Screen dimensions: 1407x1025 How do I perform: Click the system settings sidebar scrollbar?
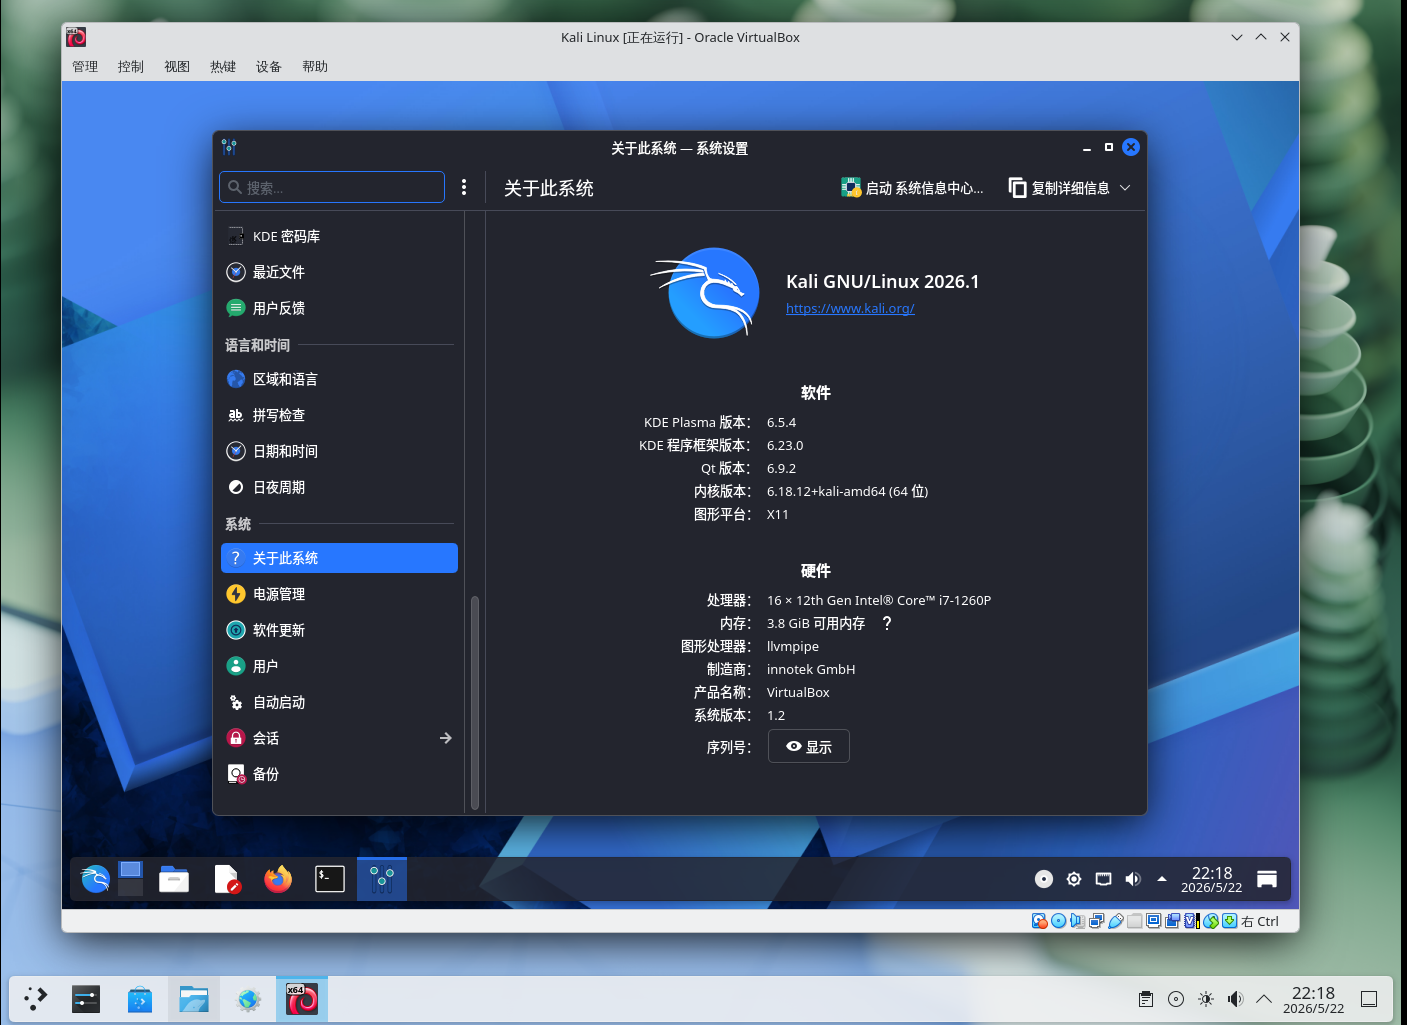[475, 702]
